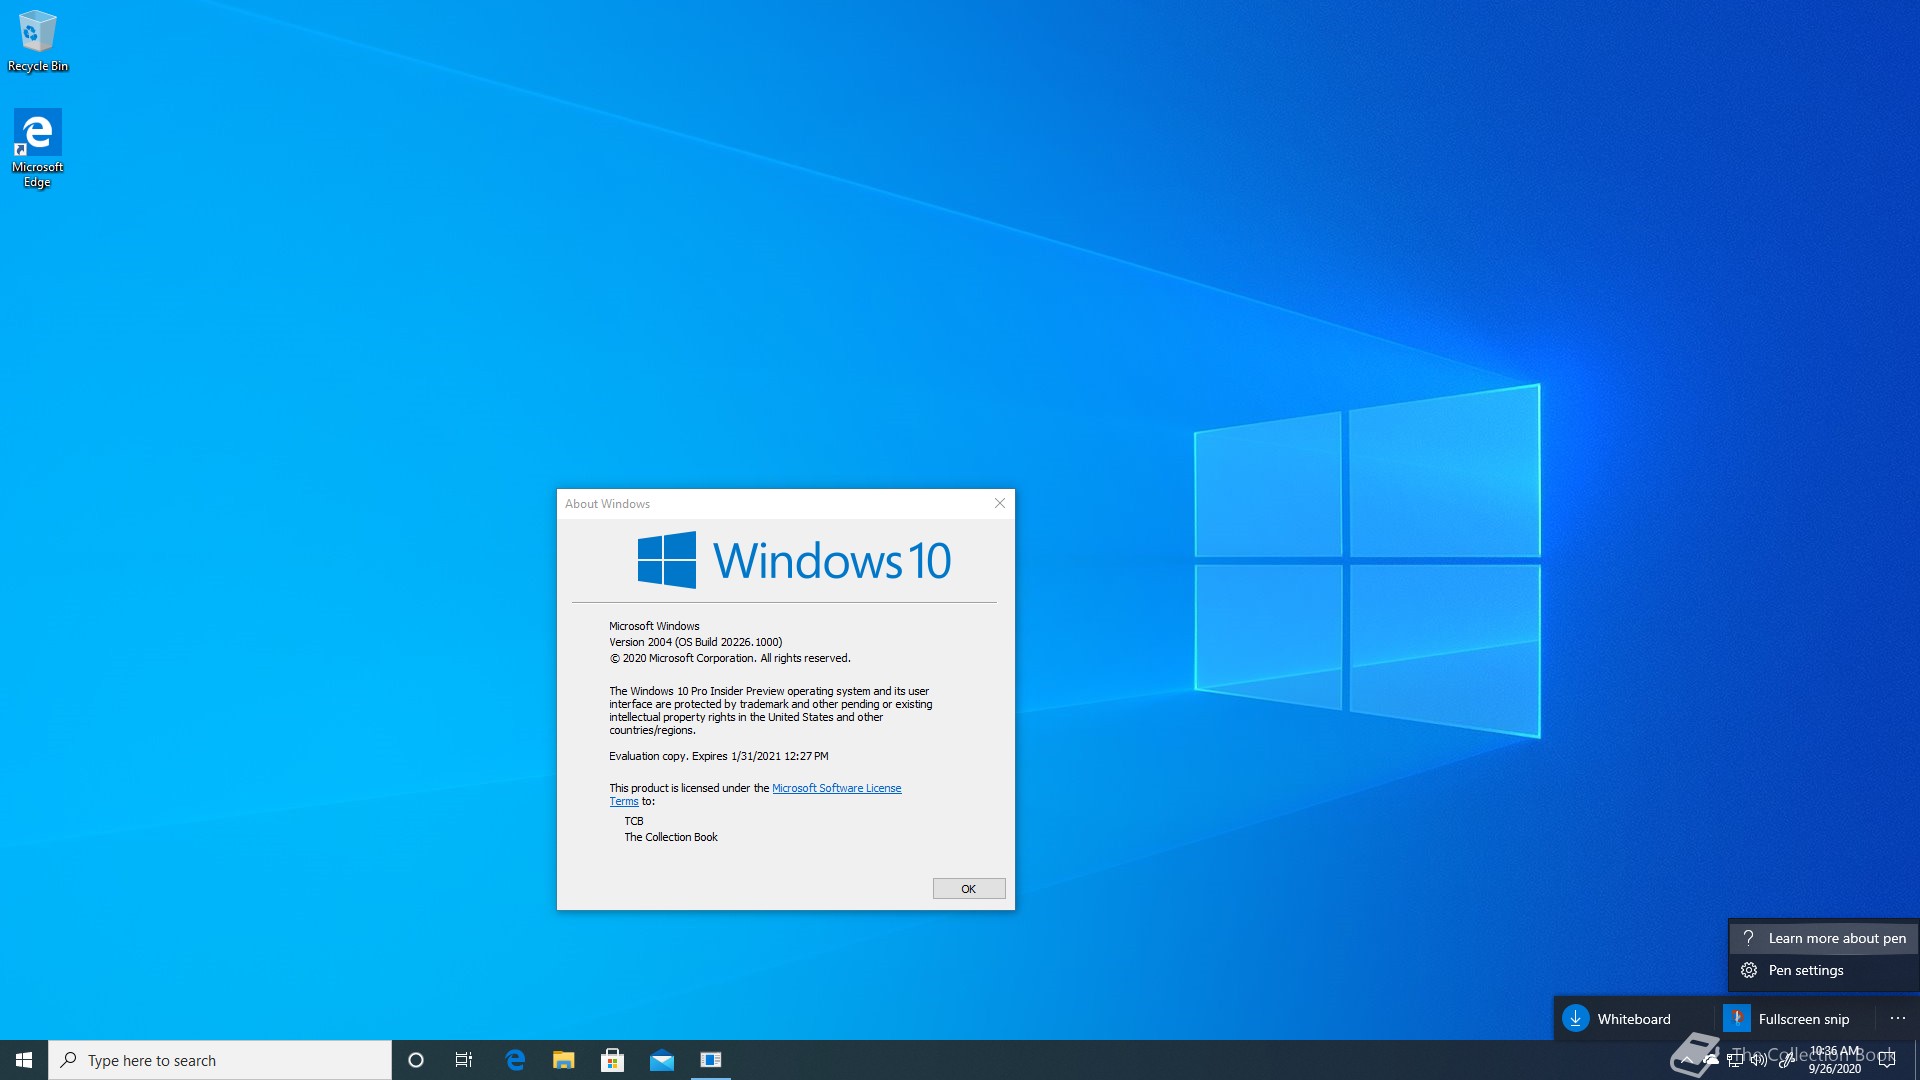Screen dimensions: 1920x1080
Task: Click OK in About Windows dialog
Action: click(x=969, y=889)
